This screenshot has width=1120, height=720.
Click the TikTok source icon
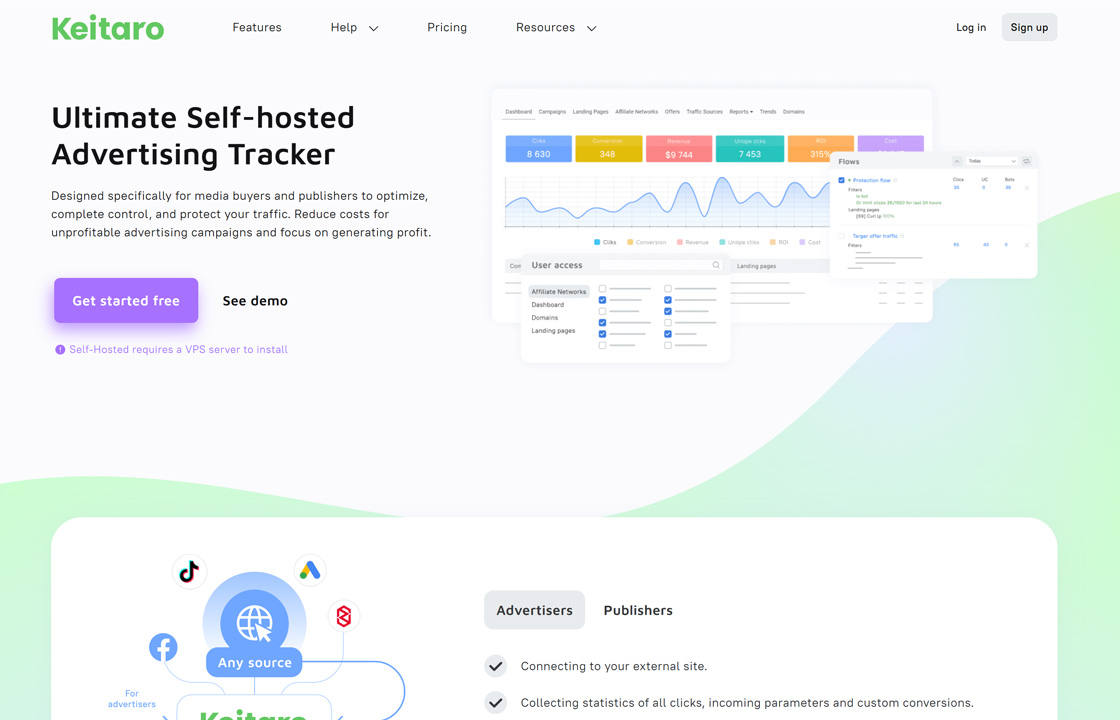click(x=189, y=571)
